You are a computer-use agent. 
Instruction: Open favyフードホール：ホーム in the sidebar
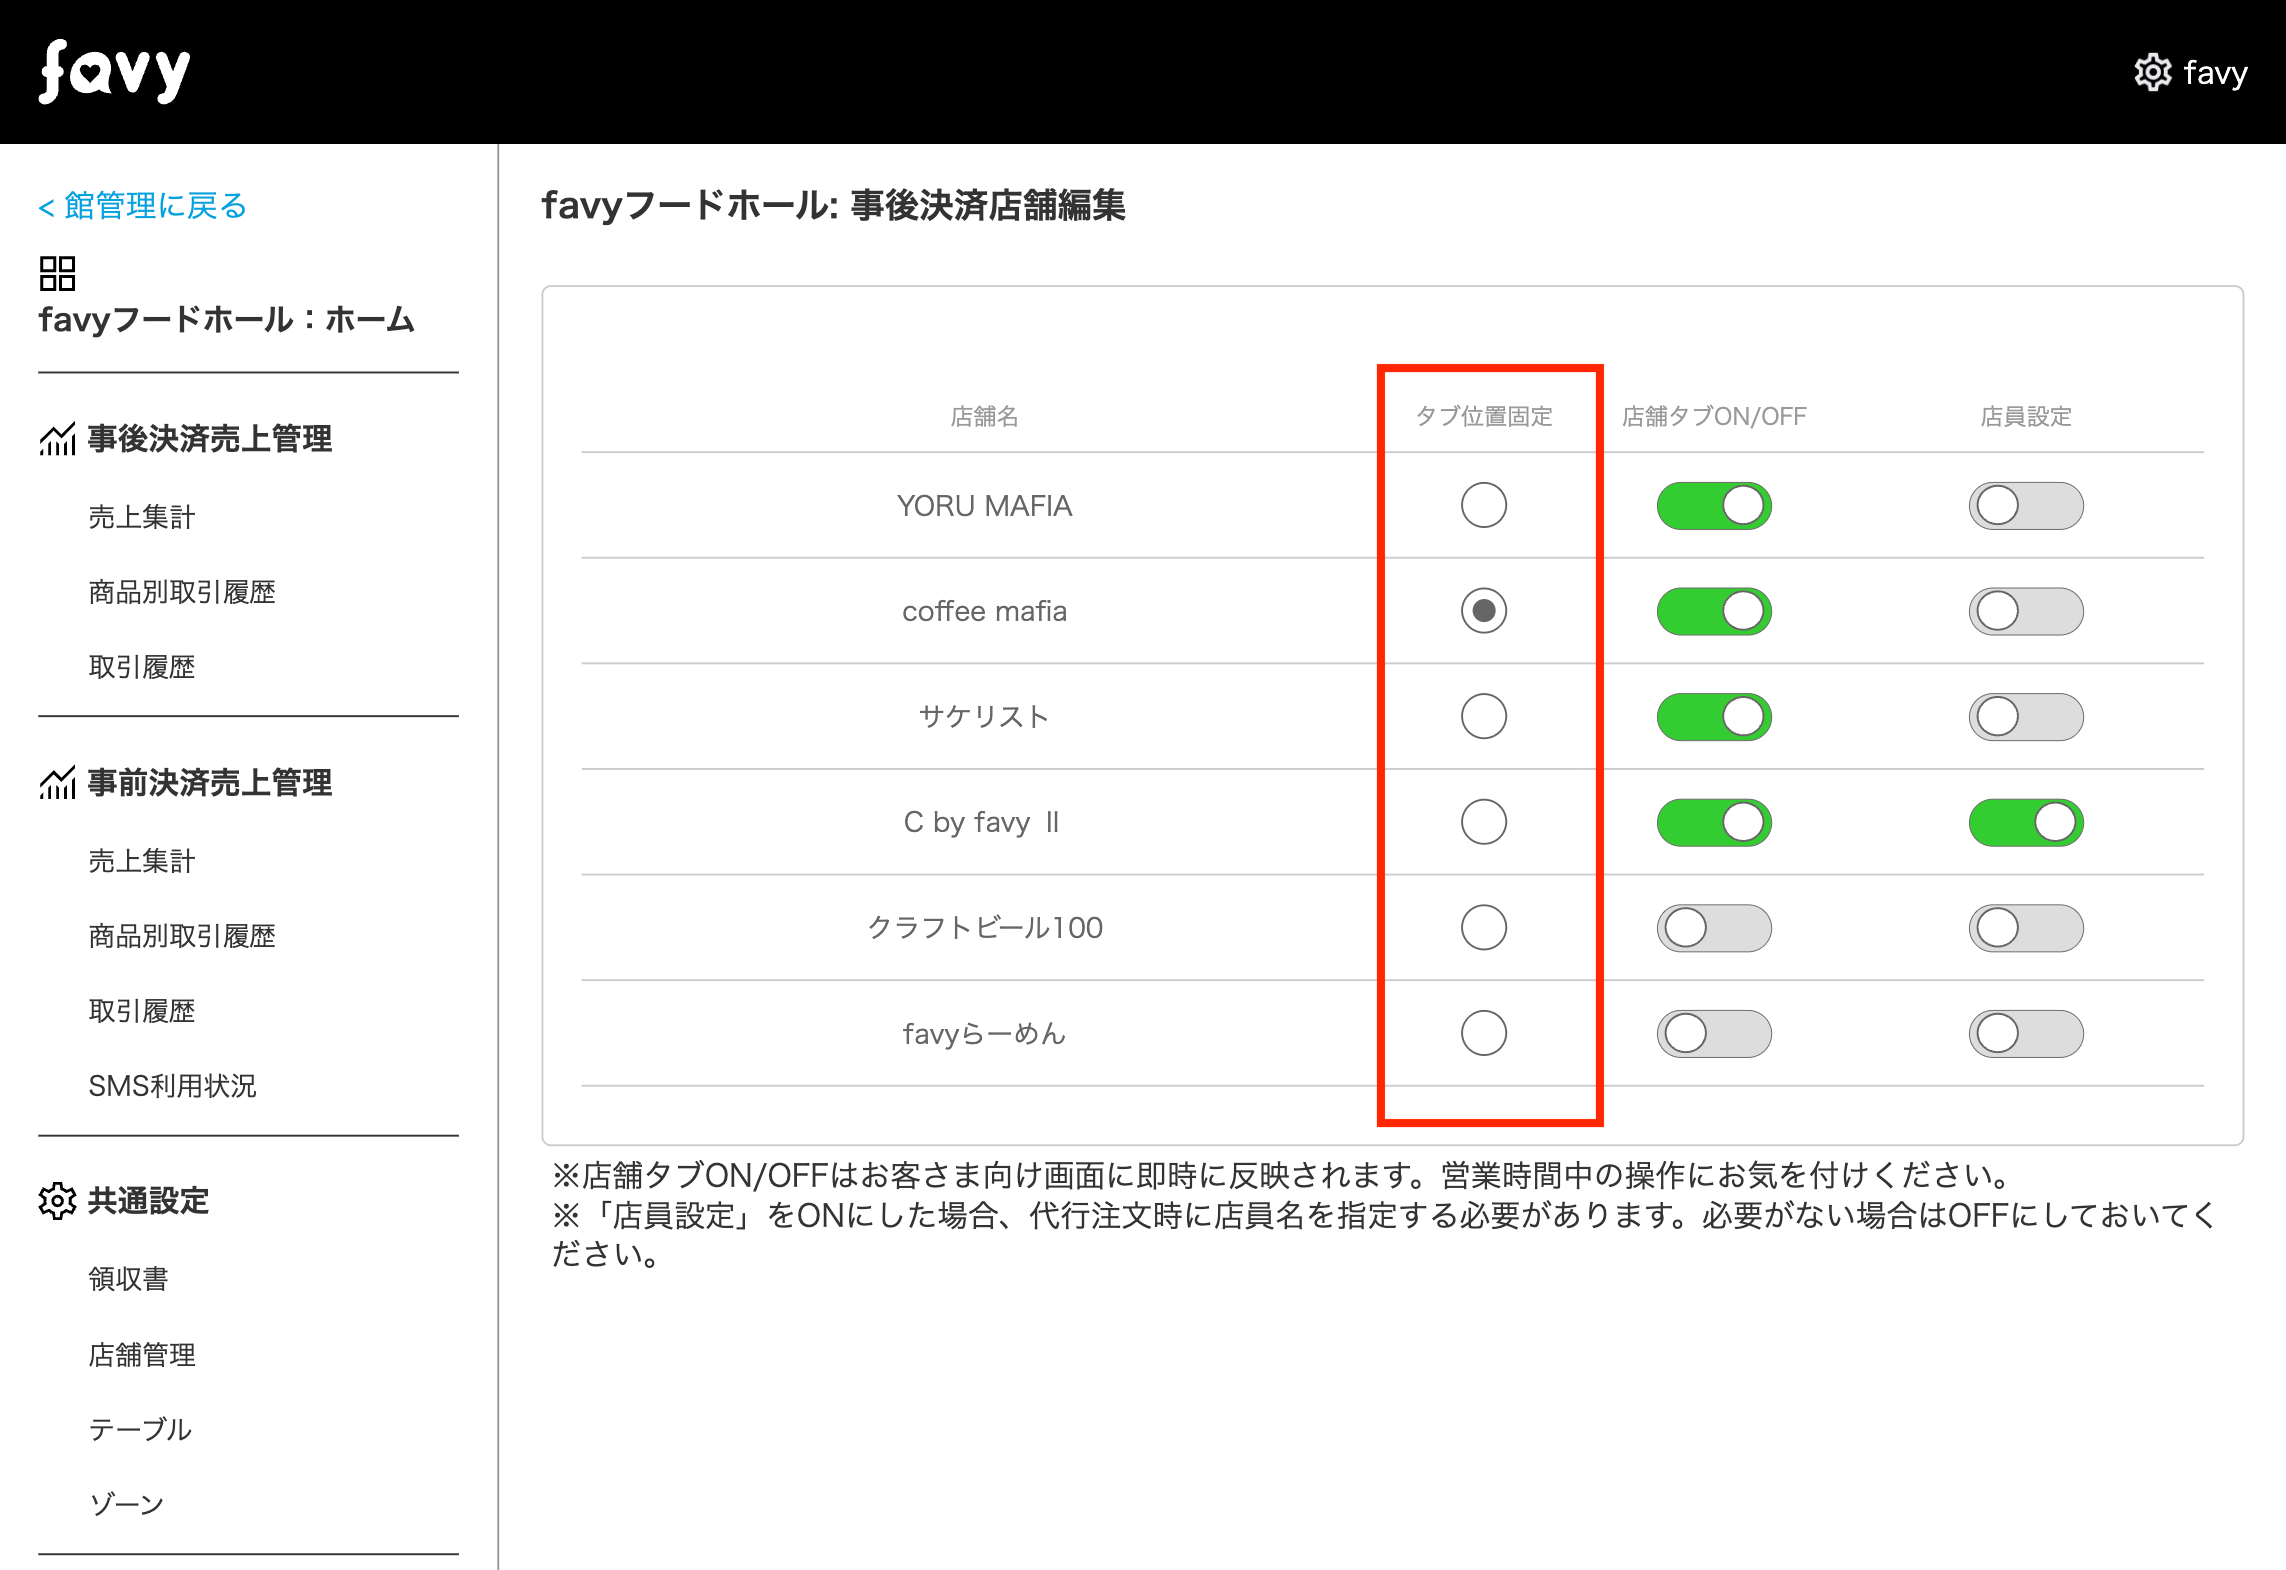[226, 319]
